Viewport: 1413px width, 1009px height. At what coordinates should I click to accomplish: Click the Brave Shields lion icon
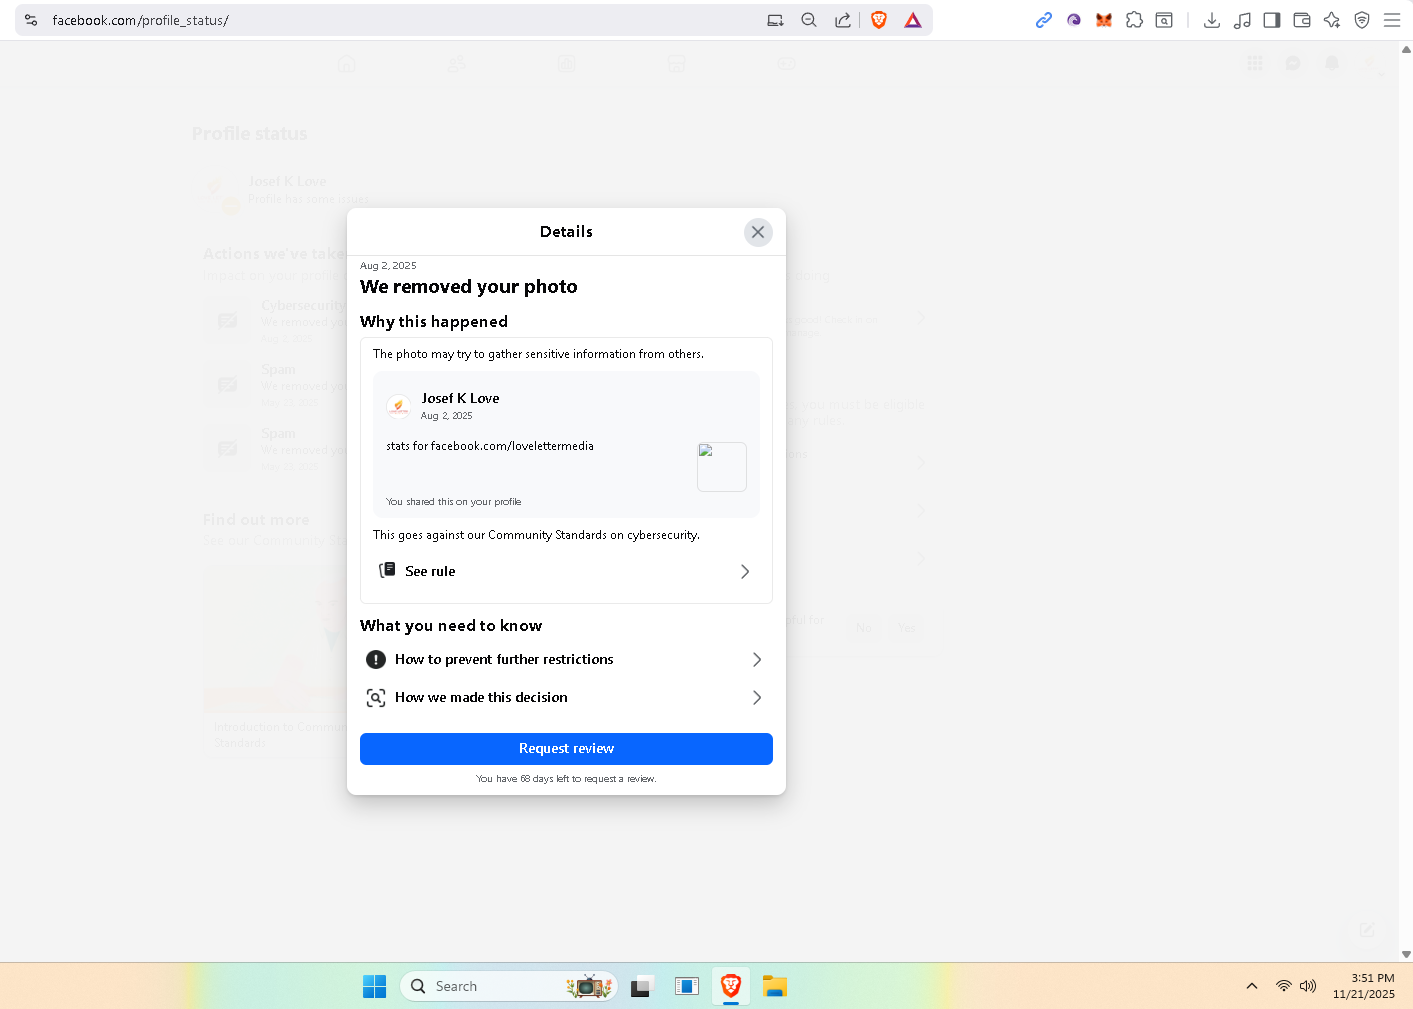(879, 20)
